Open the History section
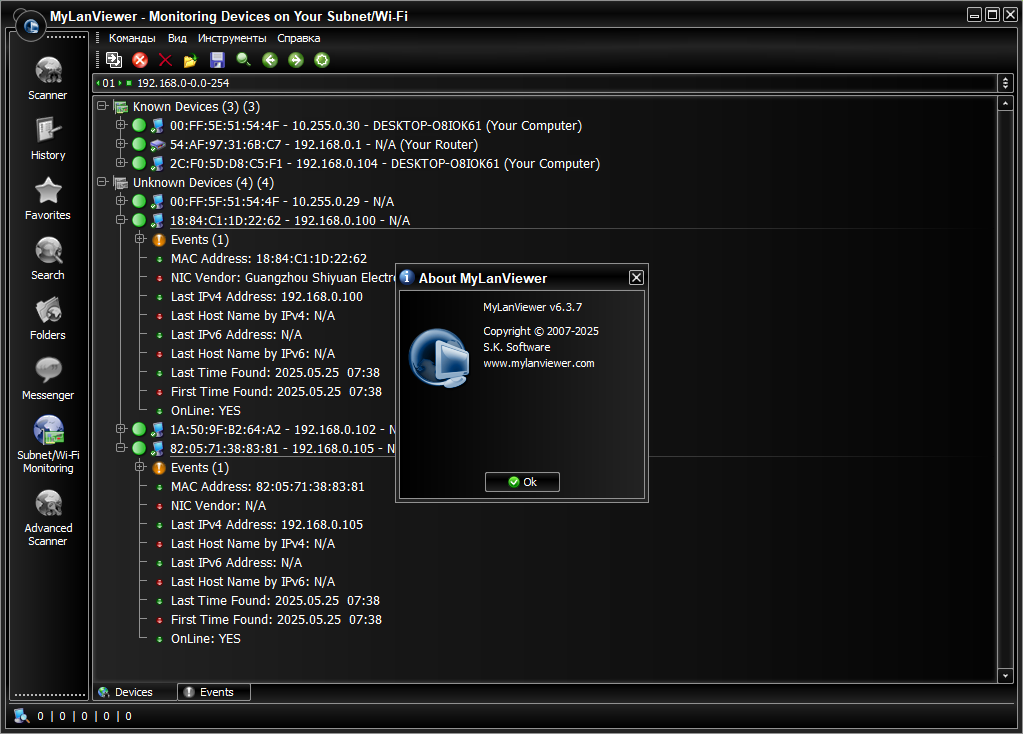1023x734 pixels. (x=48, y=138)
